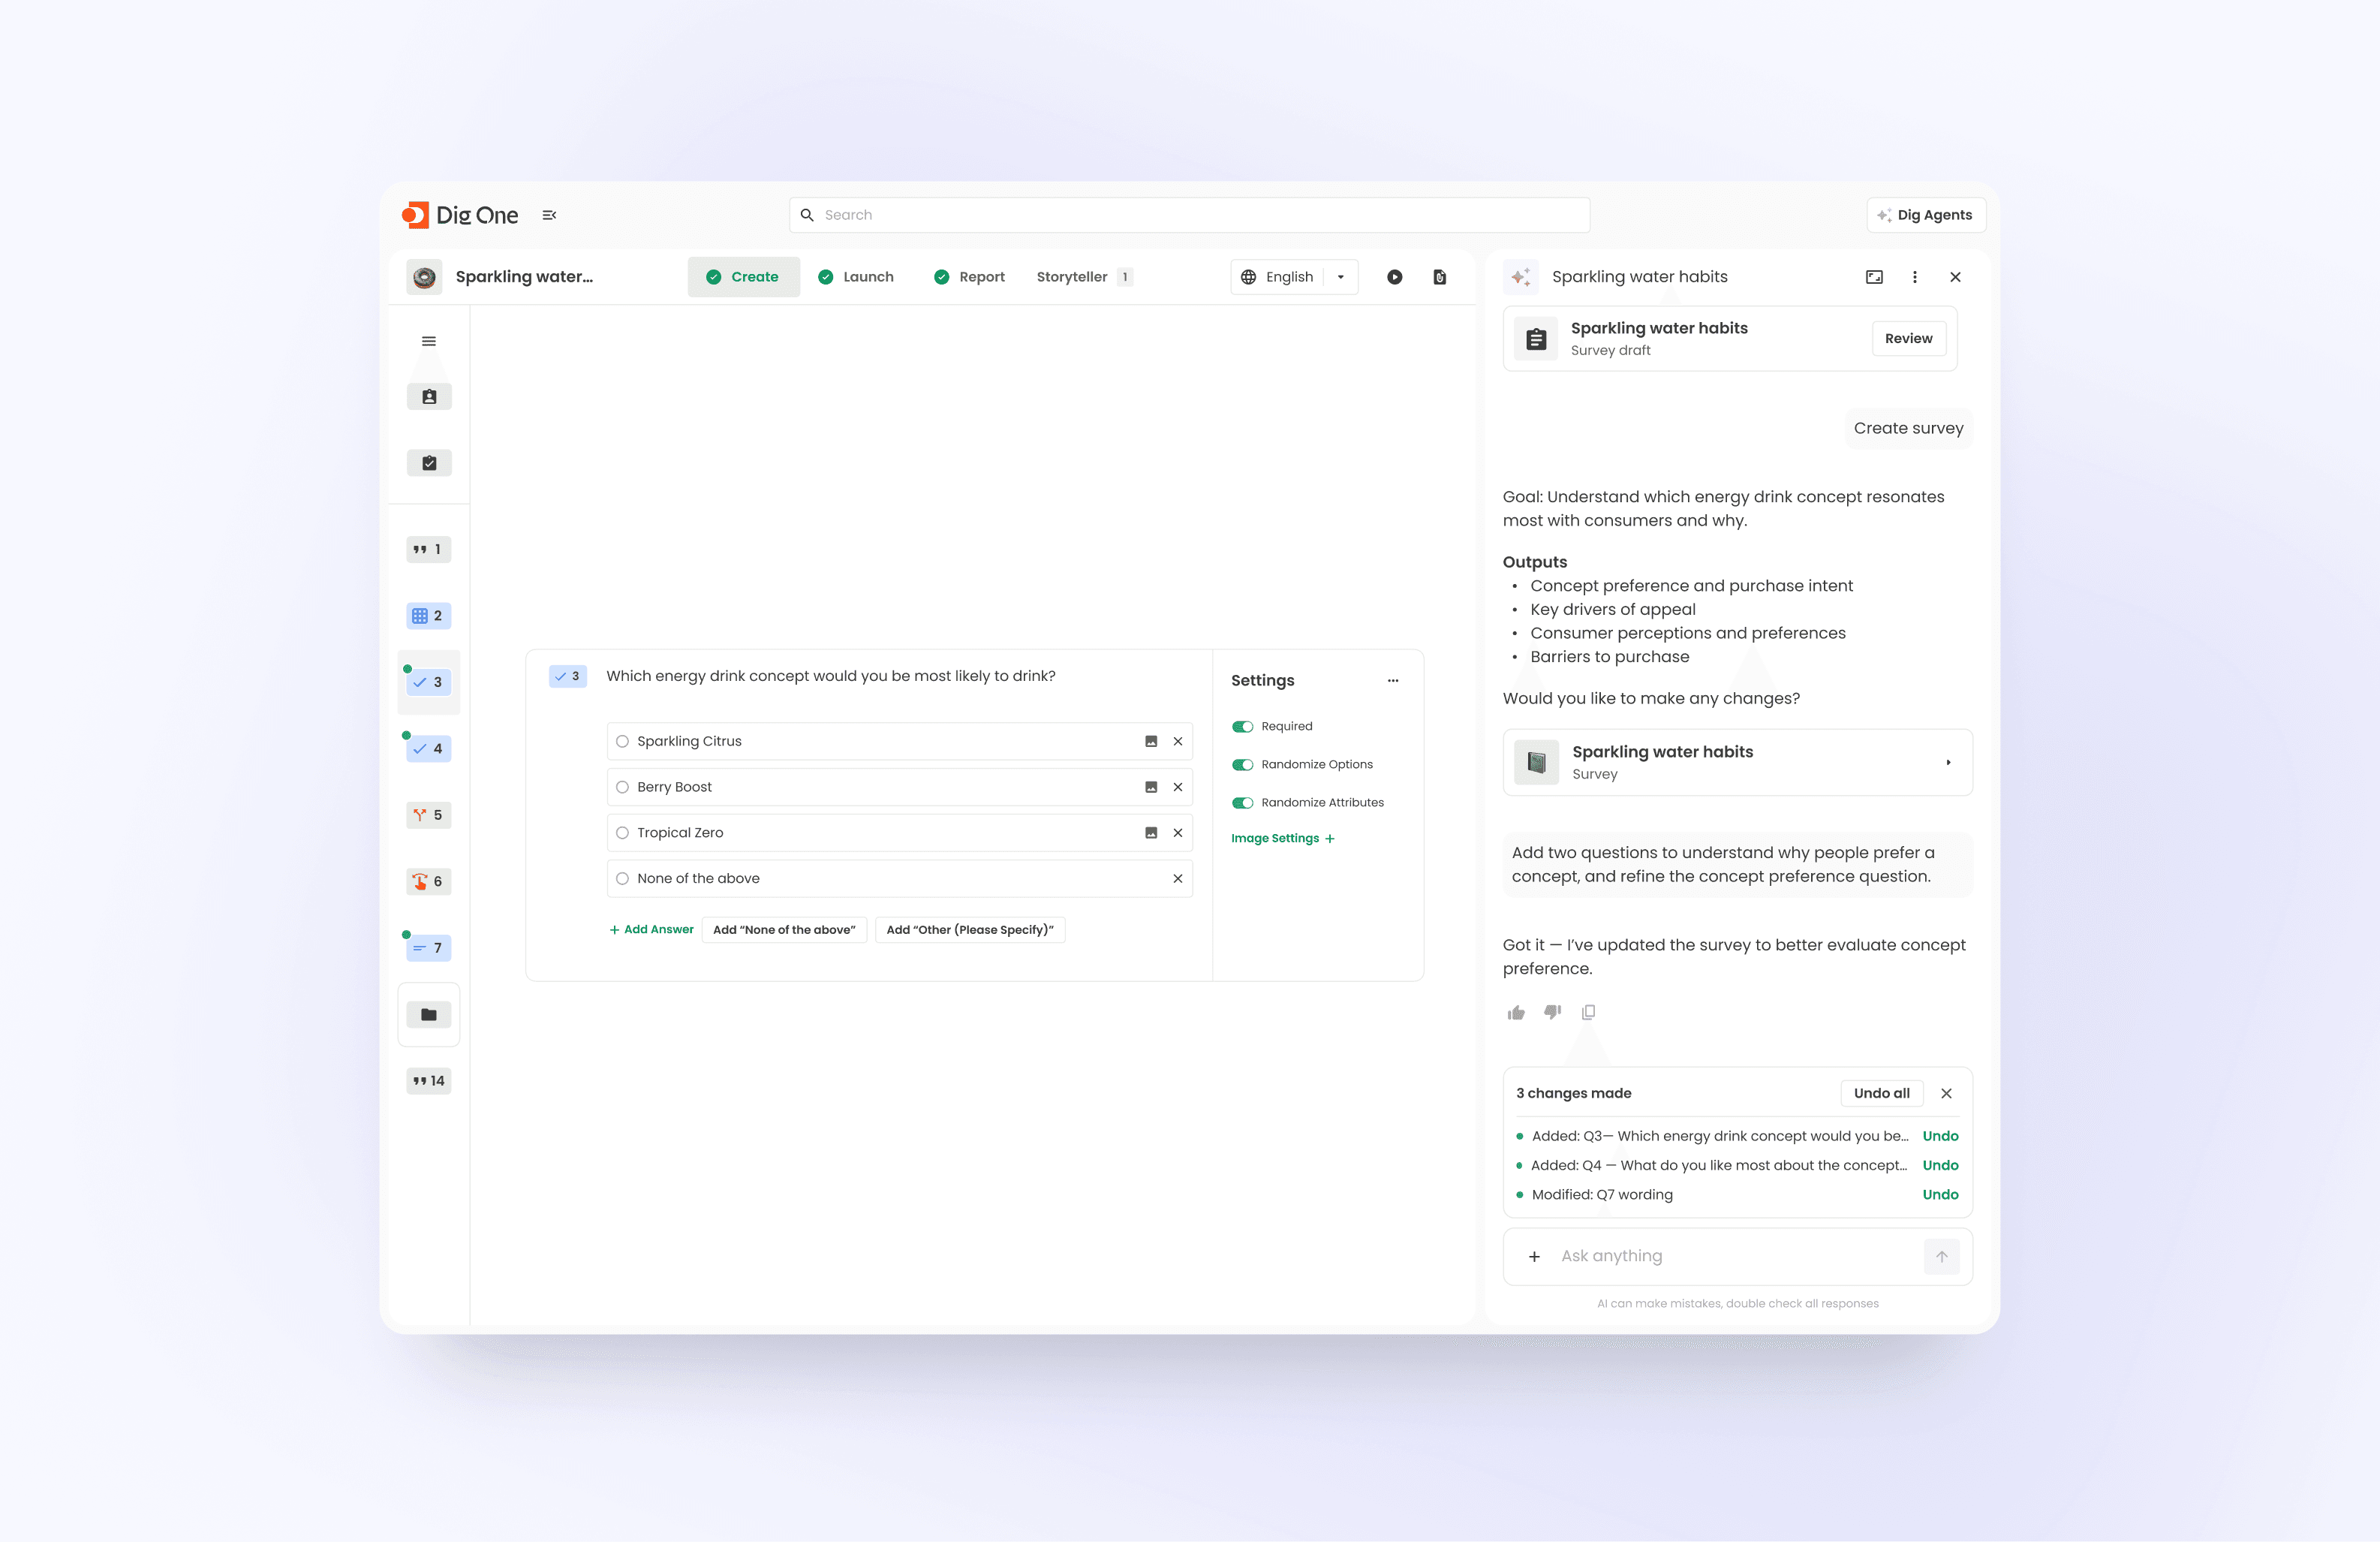
Task: Jump to grid question 2 in sidebar
Action: [x=429, y=616]
